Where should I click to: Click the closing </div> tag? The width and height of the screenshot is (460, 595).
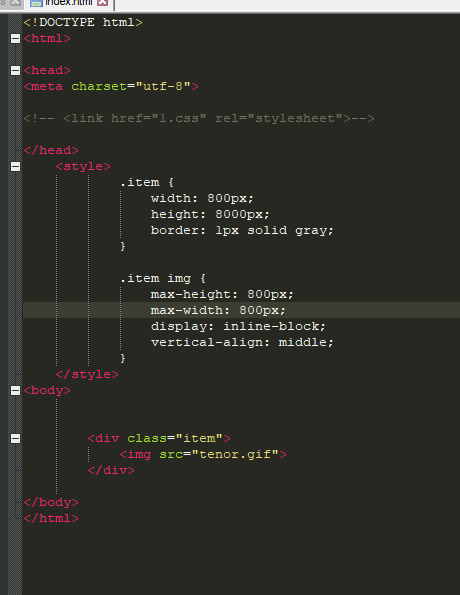coord(111,471)
